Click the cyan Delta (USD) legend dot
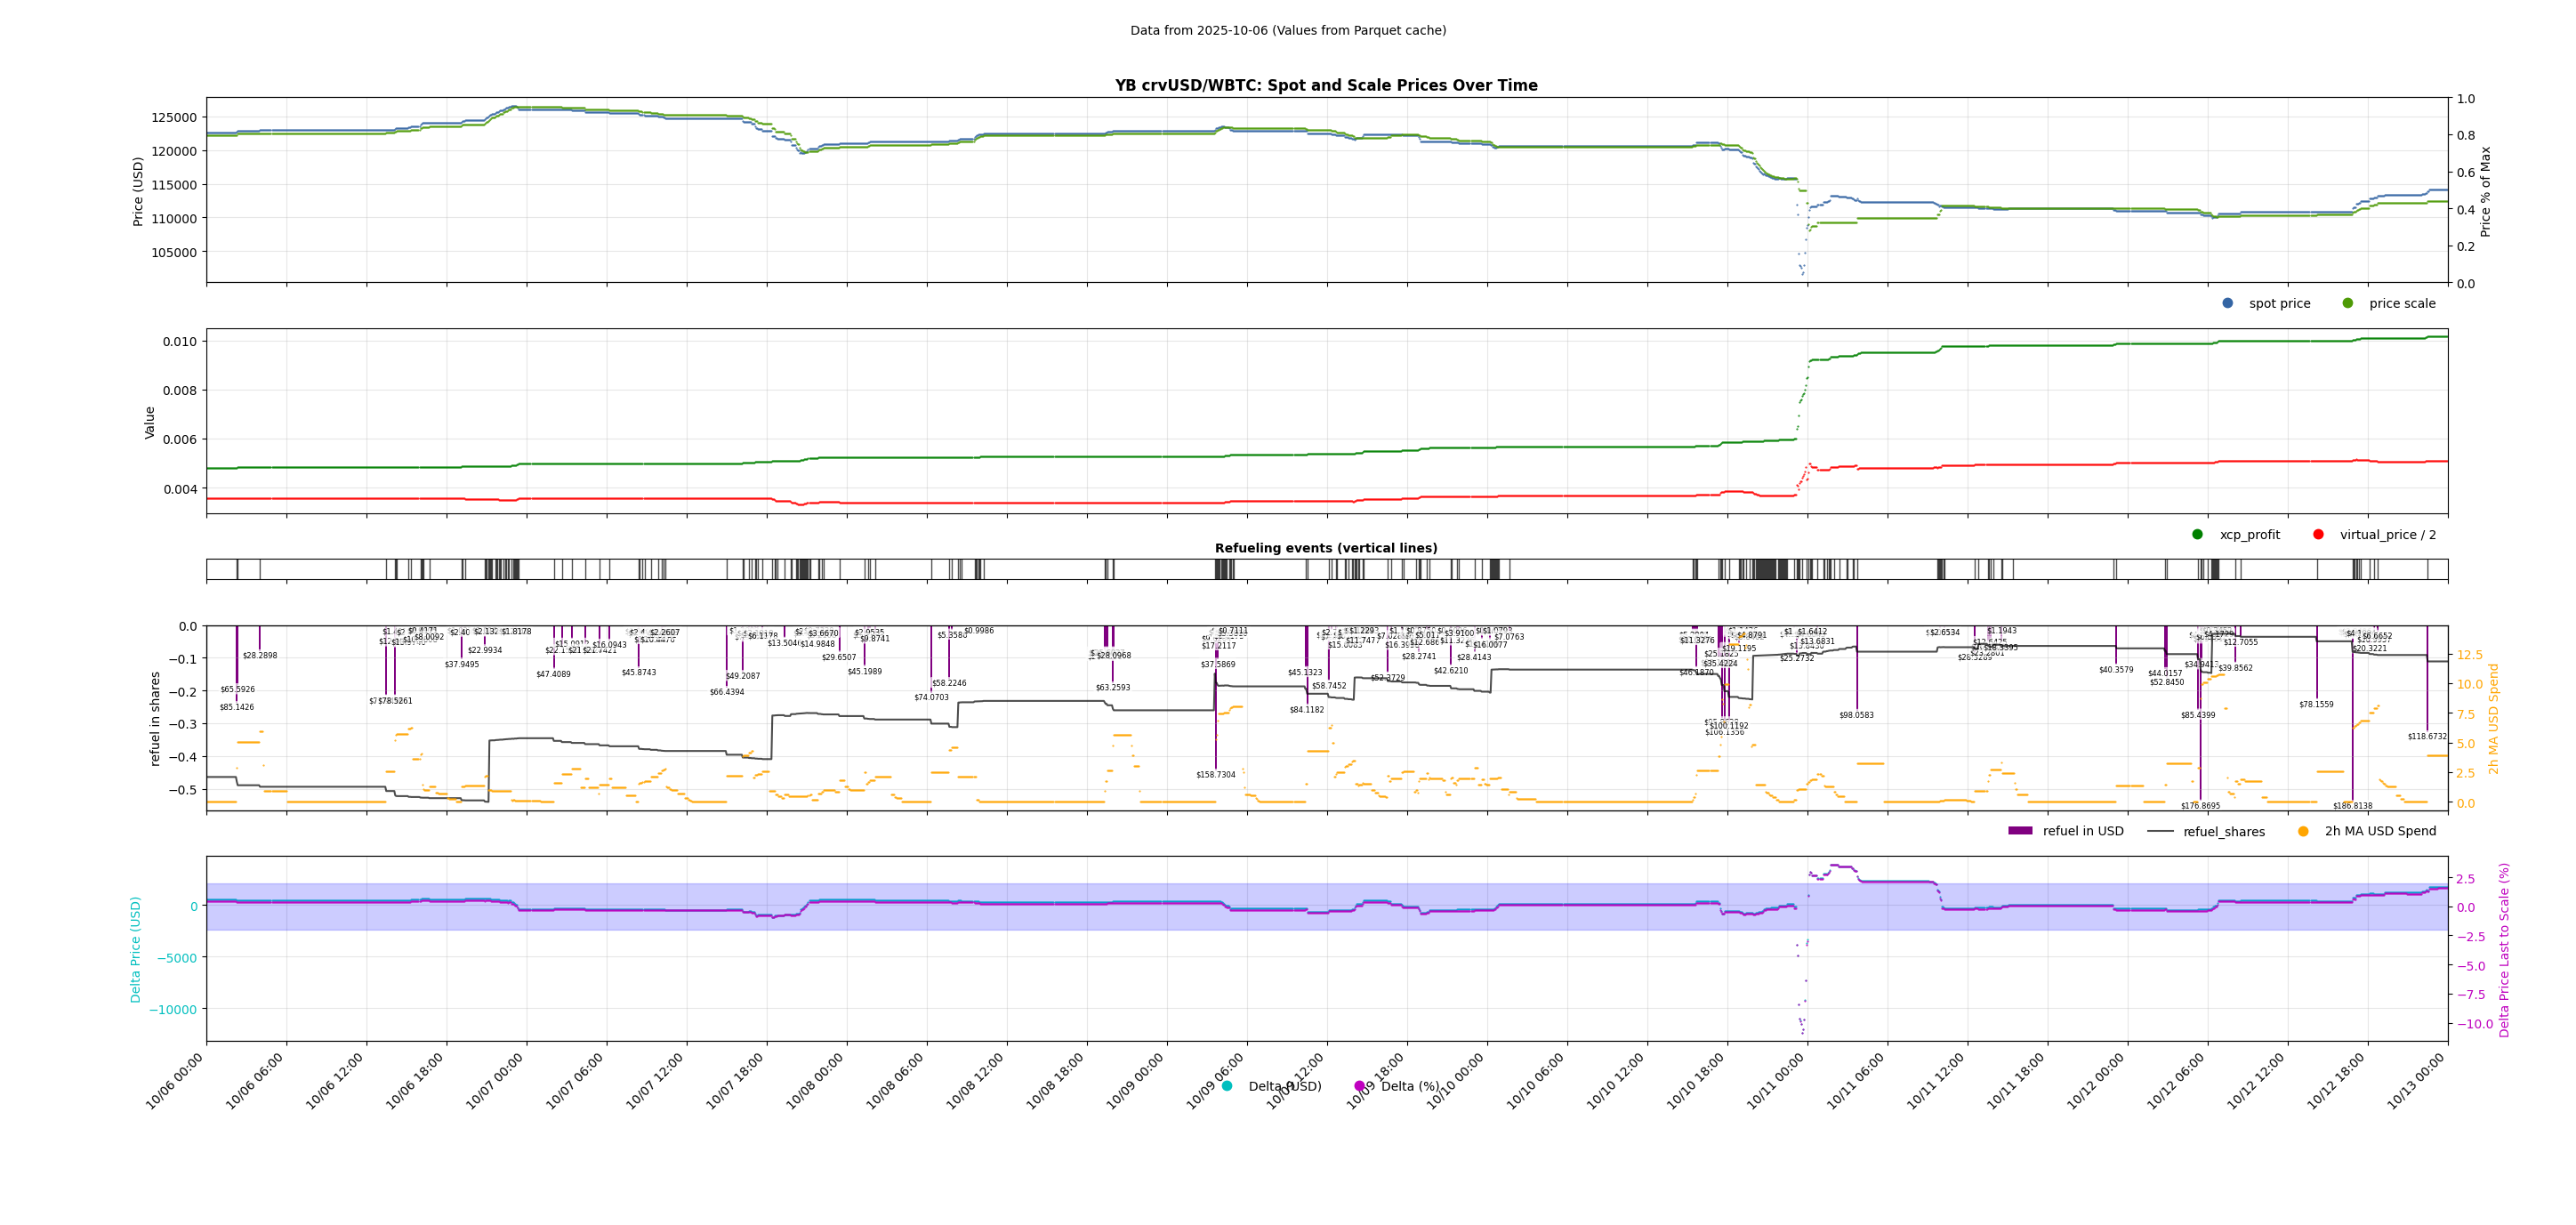The height and width of the screenshot is (1225, 2576). pos(1227,1086)
